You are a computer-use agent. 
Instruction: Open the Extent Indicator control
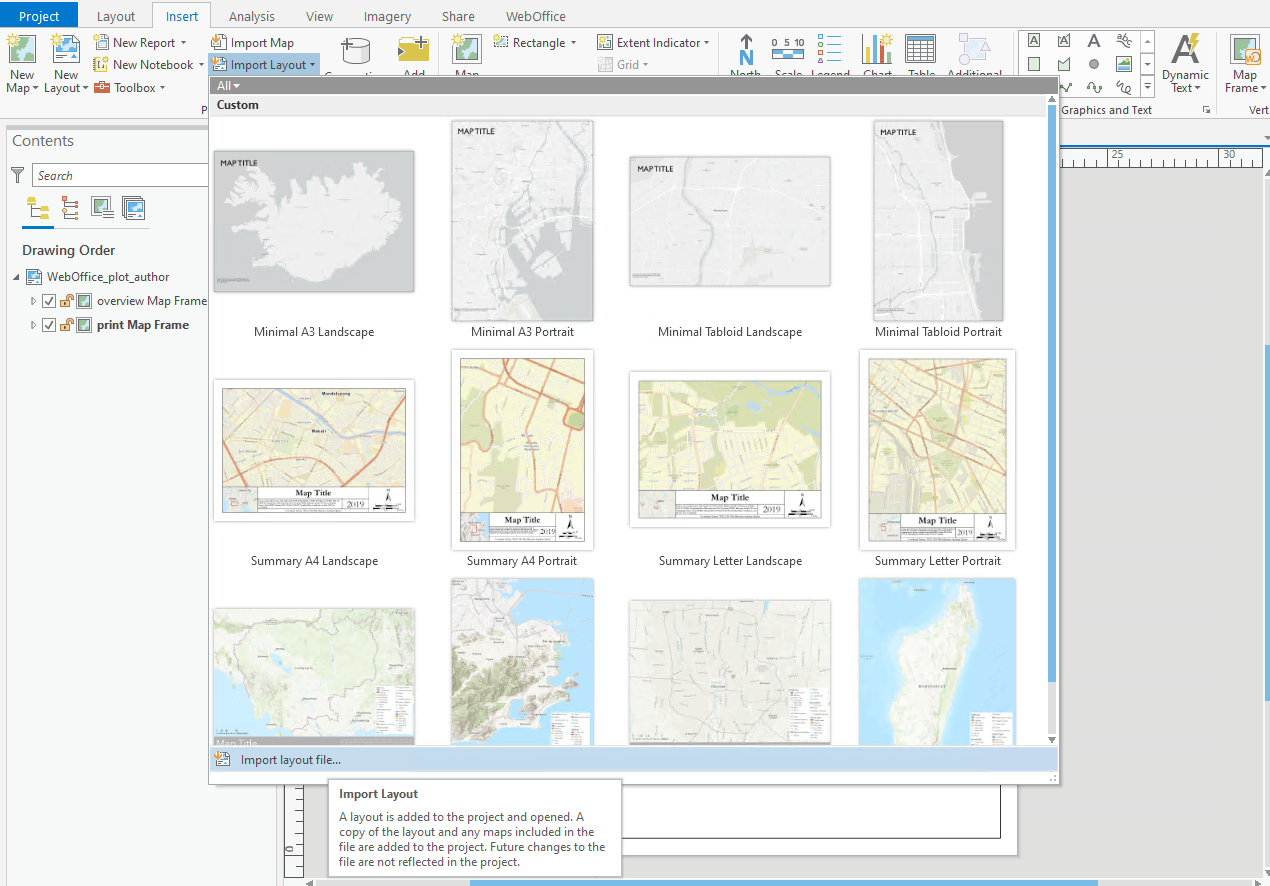(653, 42)
